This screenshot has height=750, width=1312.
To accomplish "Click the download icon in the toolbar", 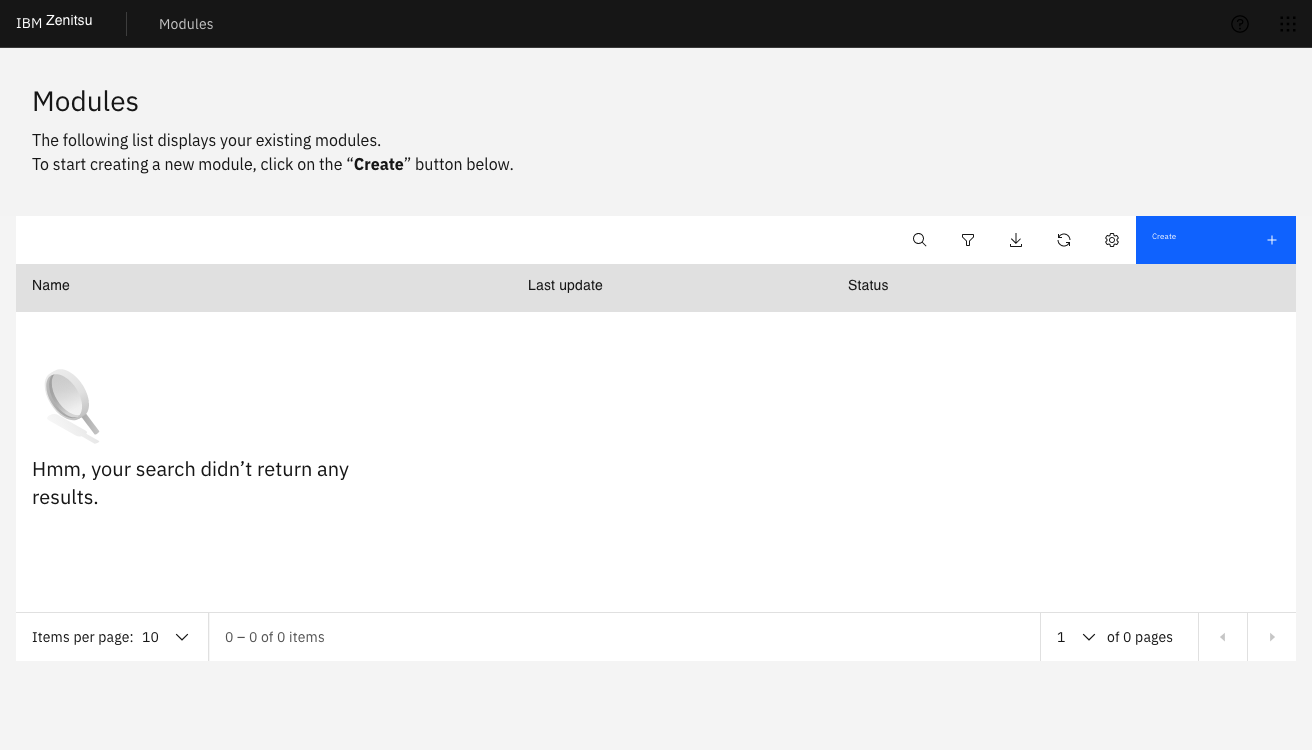I will click(1016, 240).
